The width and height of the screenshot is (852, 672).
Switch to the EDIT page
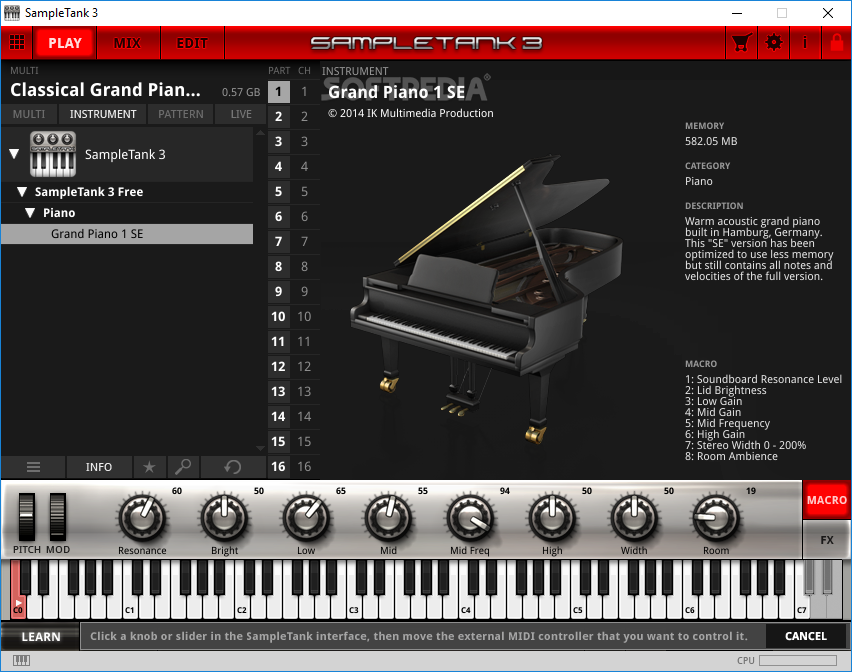pyautogui.click(x=192, y=43)
